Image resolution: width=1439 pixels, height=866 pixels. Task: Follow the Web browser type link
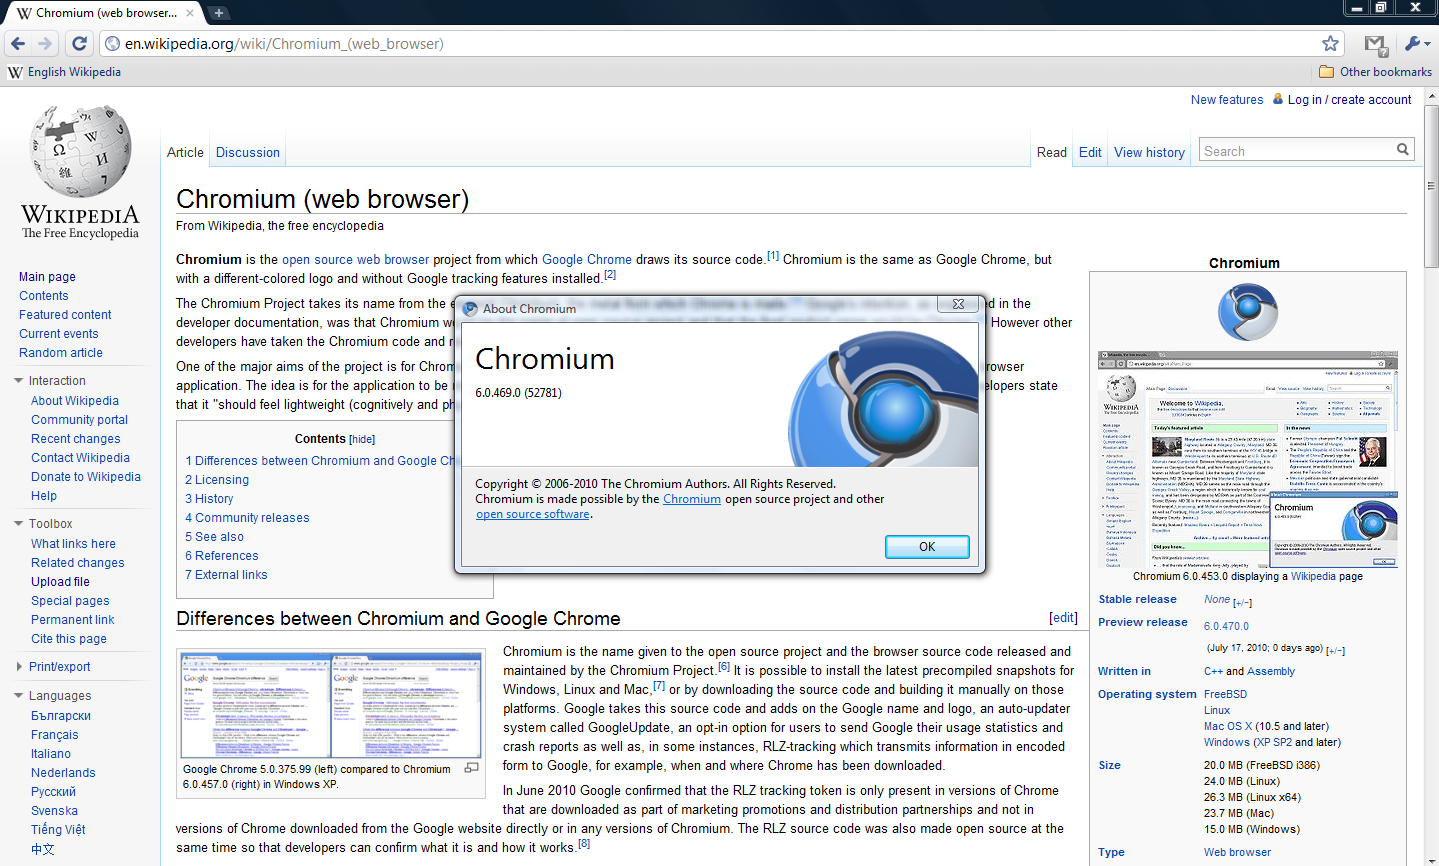coord(1237,853)
